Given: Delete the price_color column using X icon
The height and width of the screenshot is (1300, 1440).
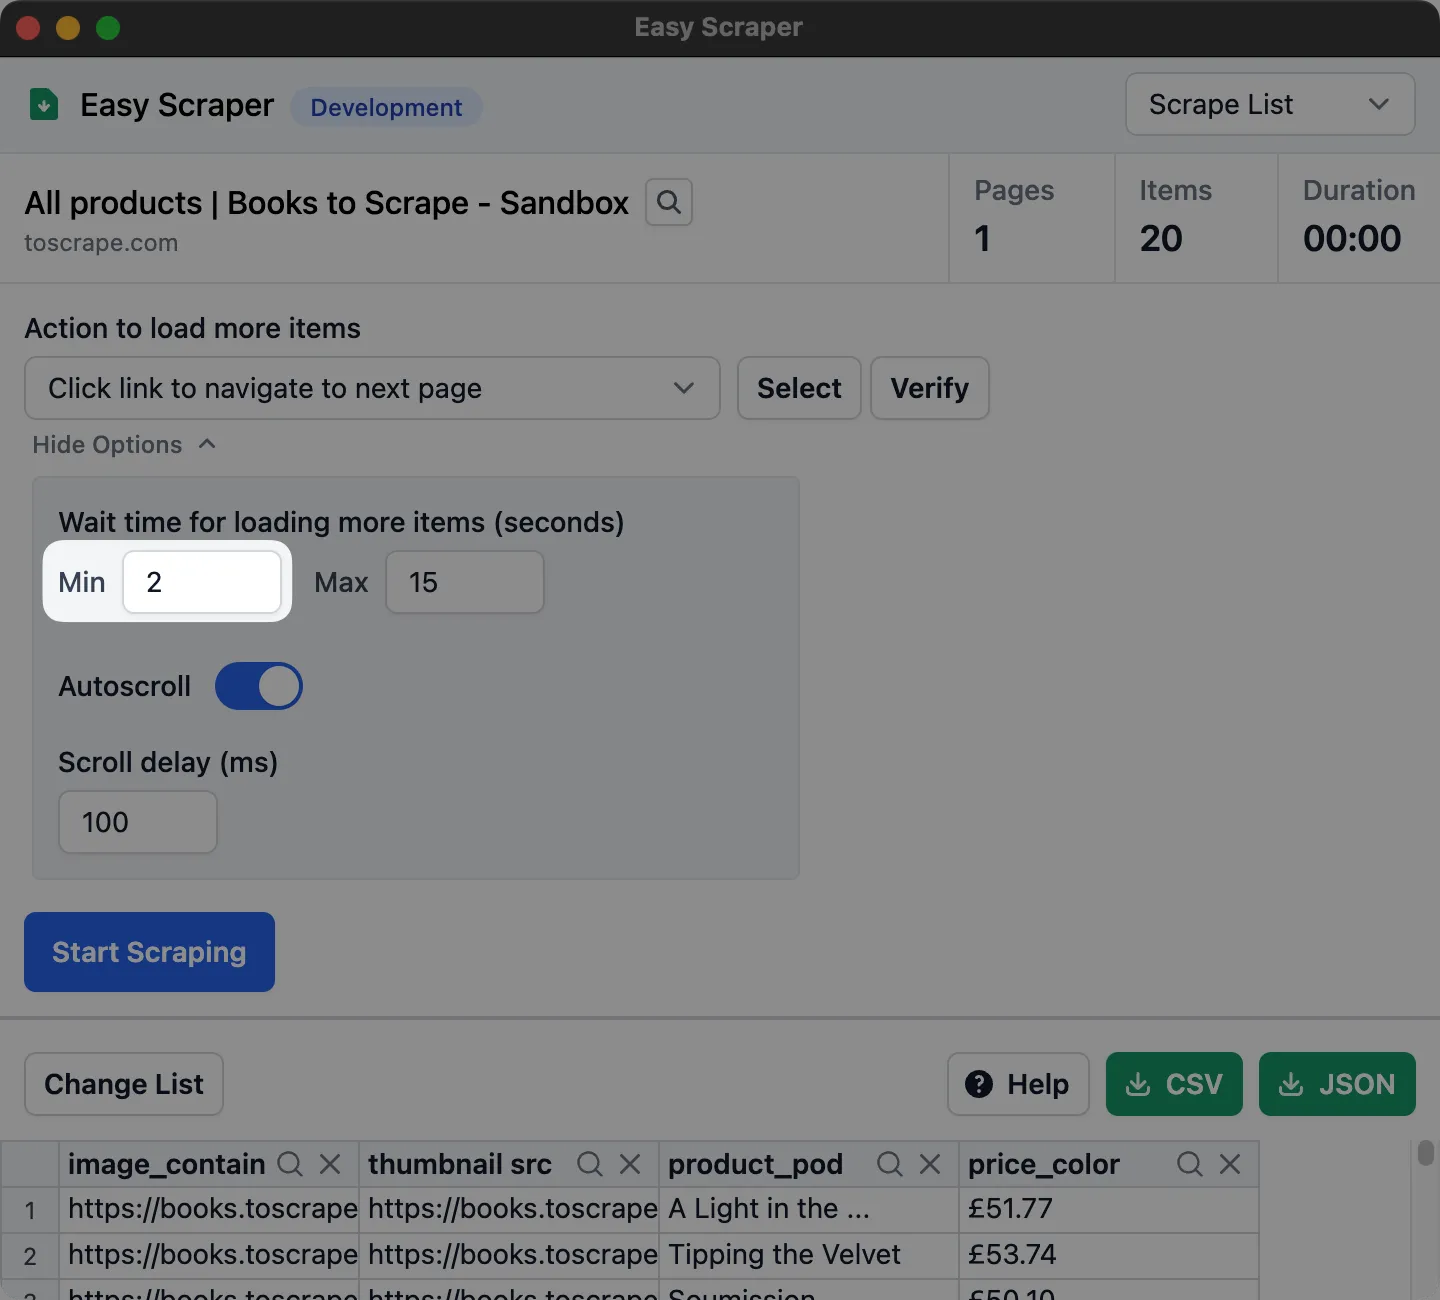Looking at the screenshot, I should click(1230, 1164).
